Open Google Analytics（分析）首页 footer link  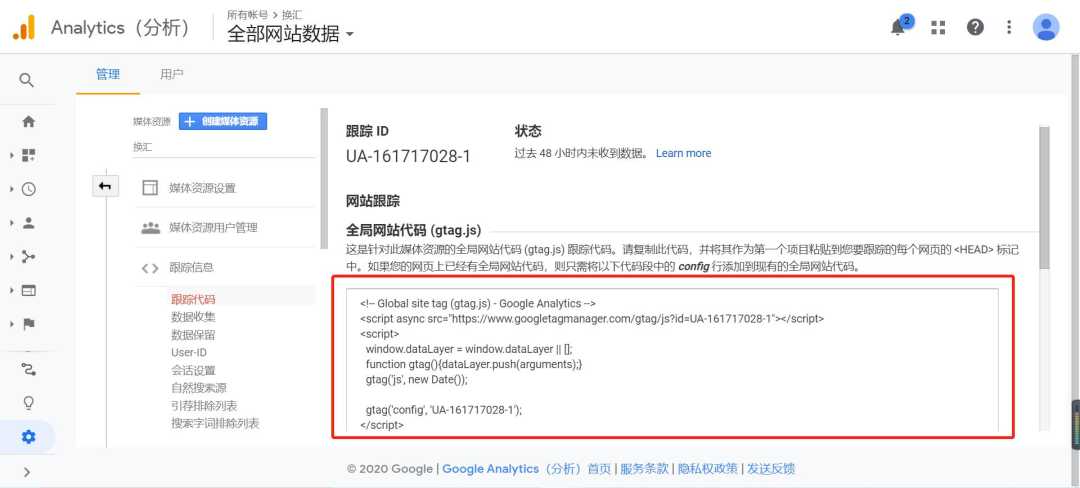point(527,469)
